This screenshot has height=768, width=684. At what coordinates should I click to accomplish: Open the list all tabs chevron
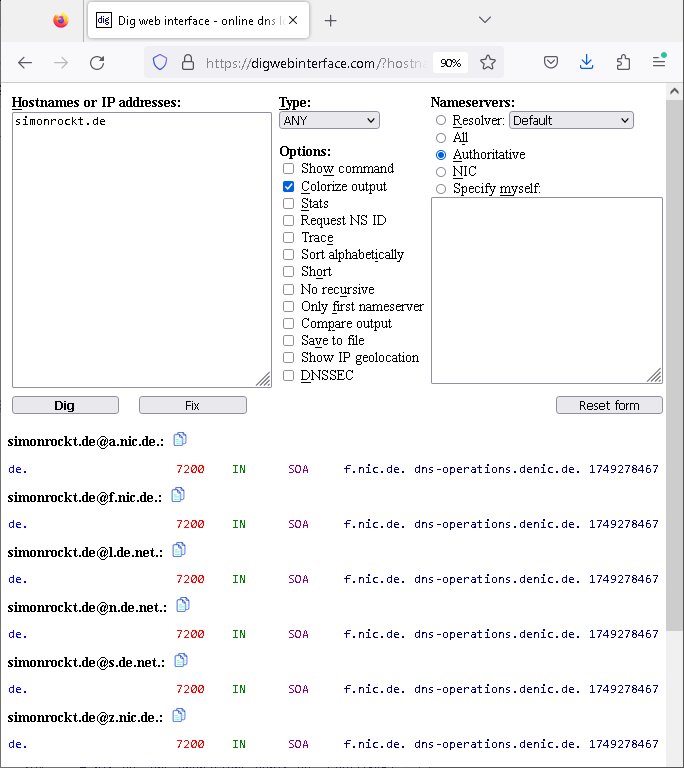pos(485,20)
